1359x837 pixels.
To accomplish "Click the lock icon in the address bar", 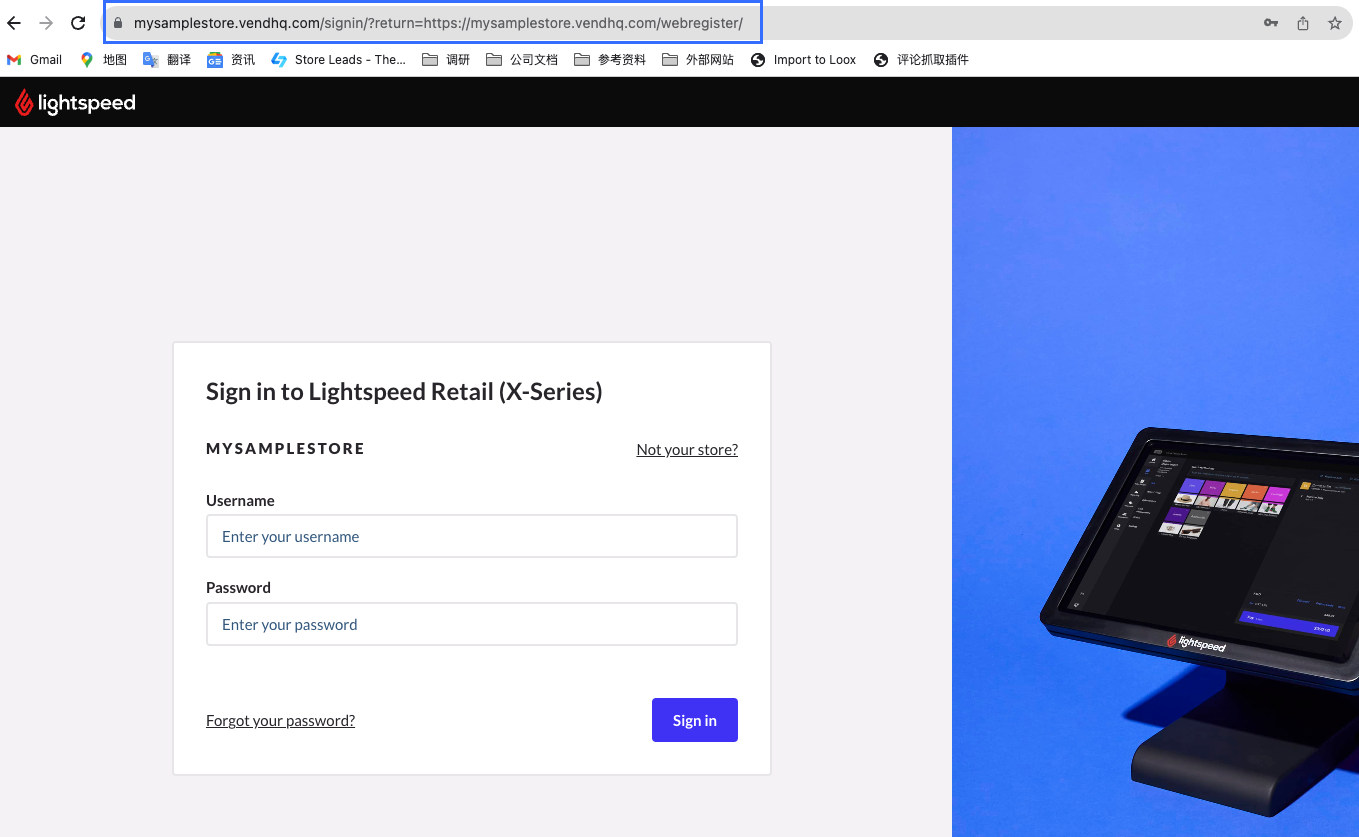I will coord(118,23).
